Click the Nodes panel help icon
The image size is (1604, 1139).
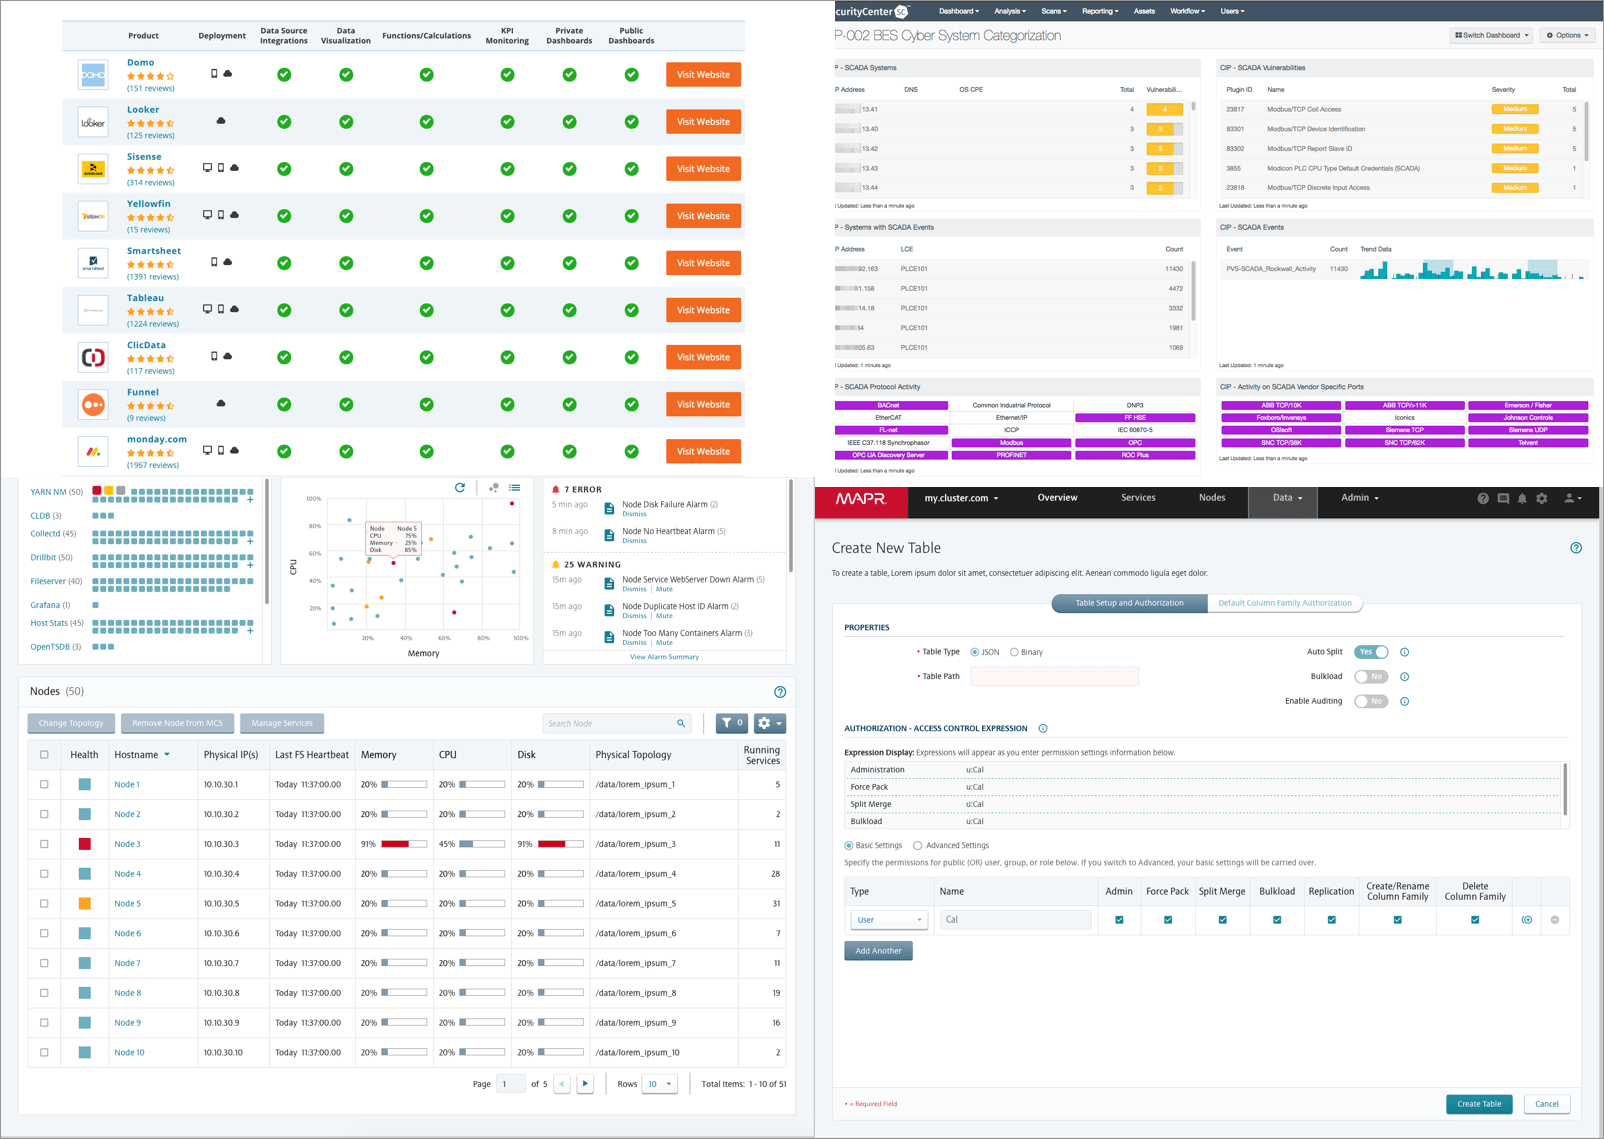[780, 692]
